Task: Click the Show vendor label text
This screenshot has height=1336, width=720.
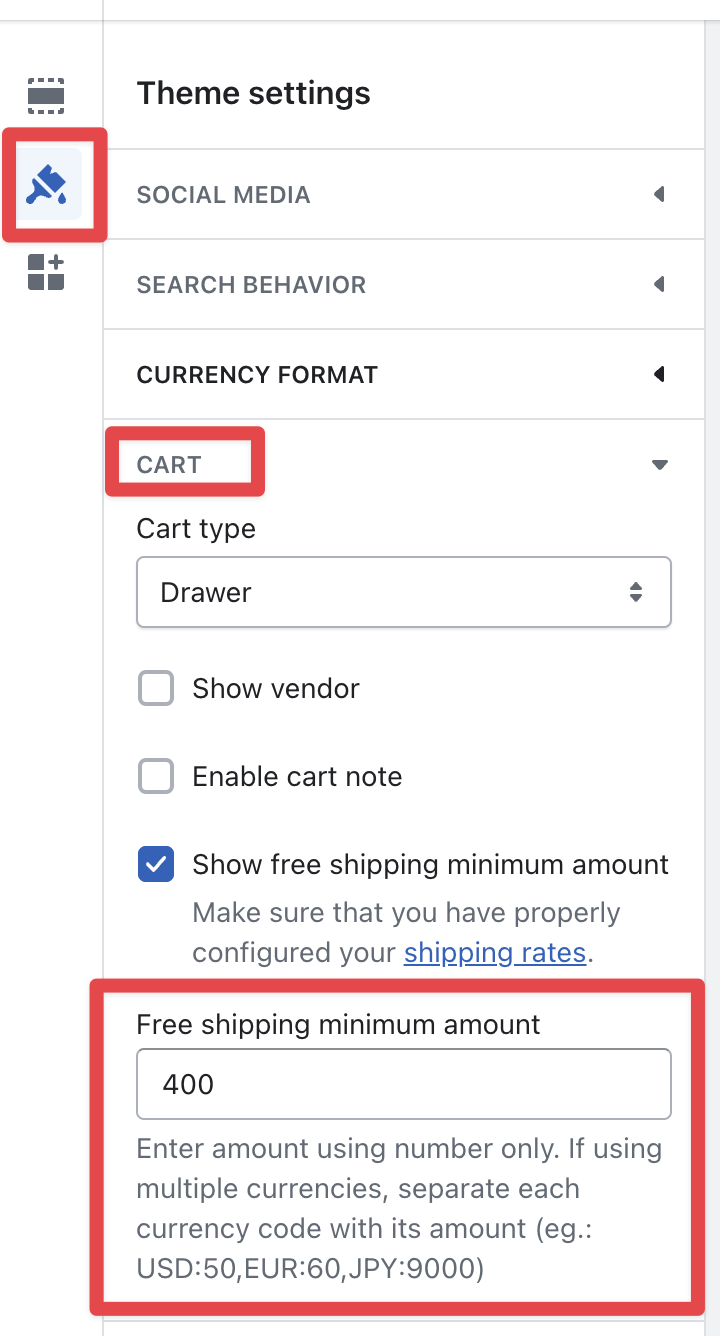Action: point(276,689)
